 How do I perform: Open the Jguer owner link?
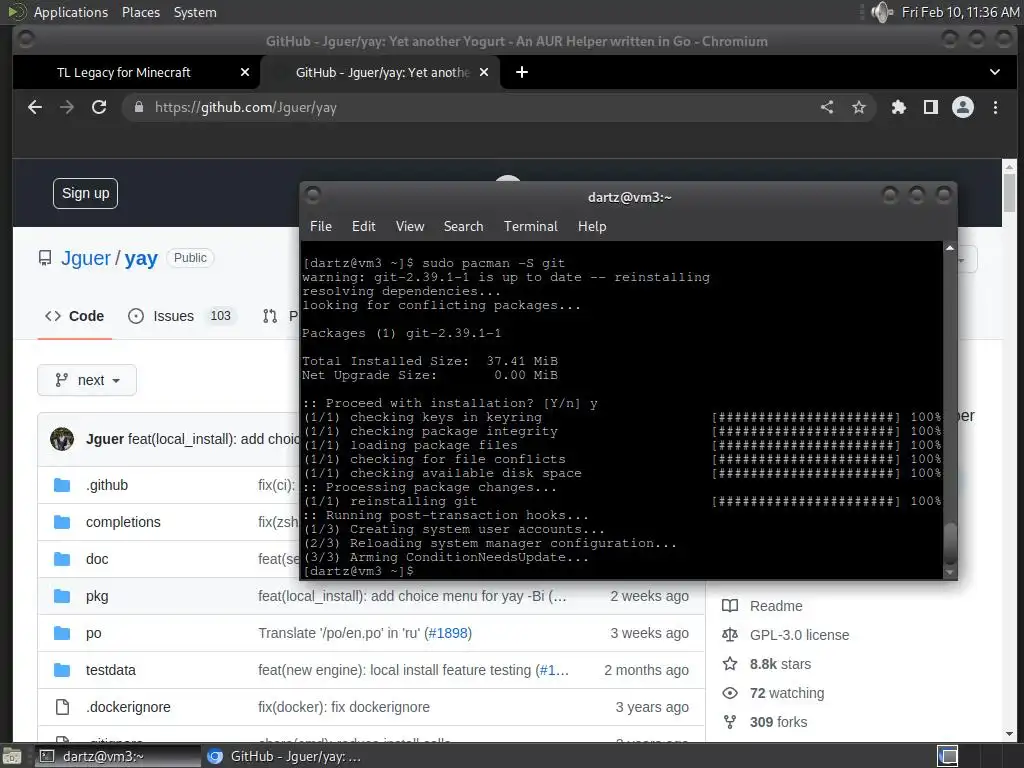coord(86,258)
